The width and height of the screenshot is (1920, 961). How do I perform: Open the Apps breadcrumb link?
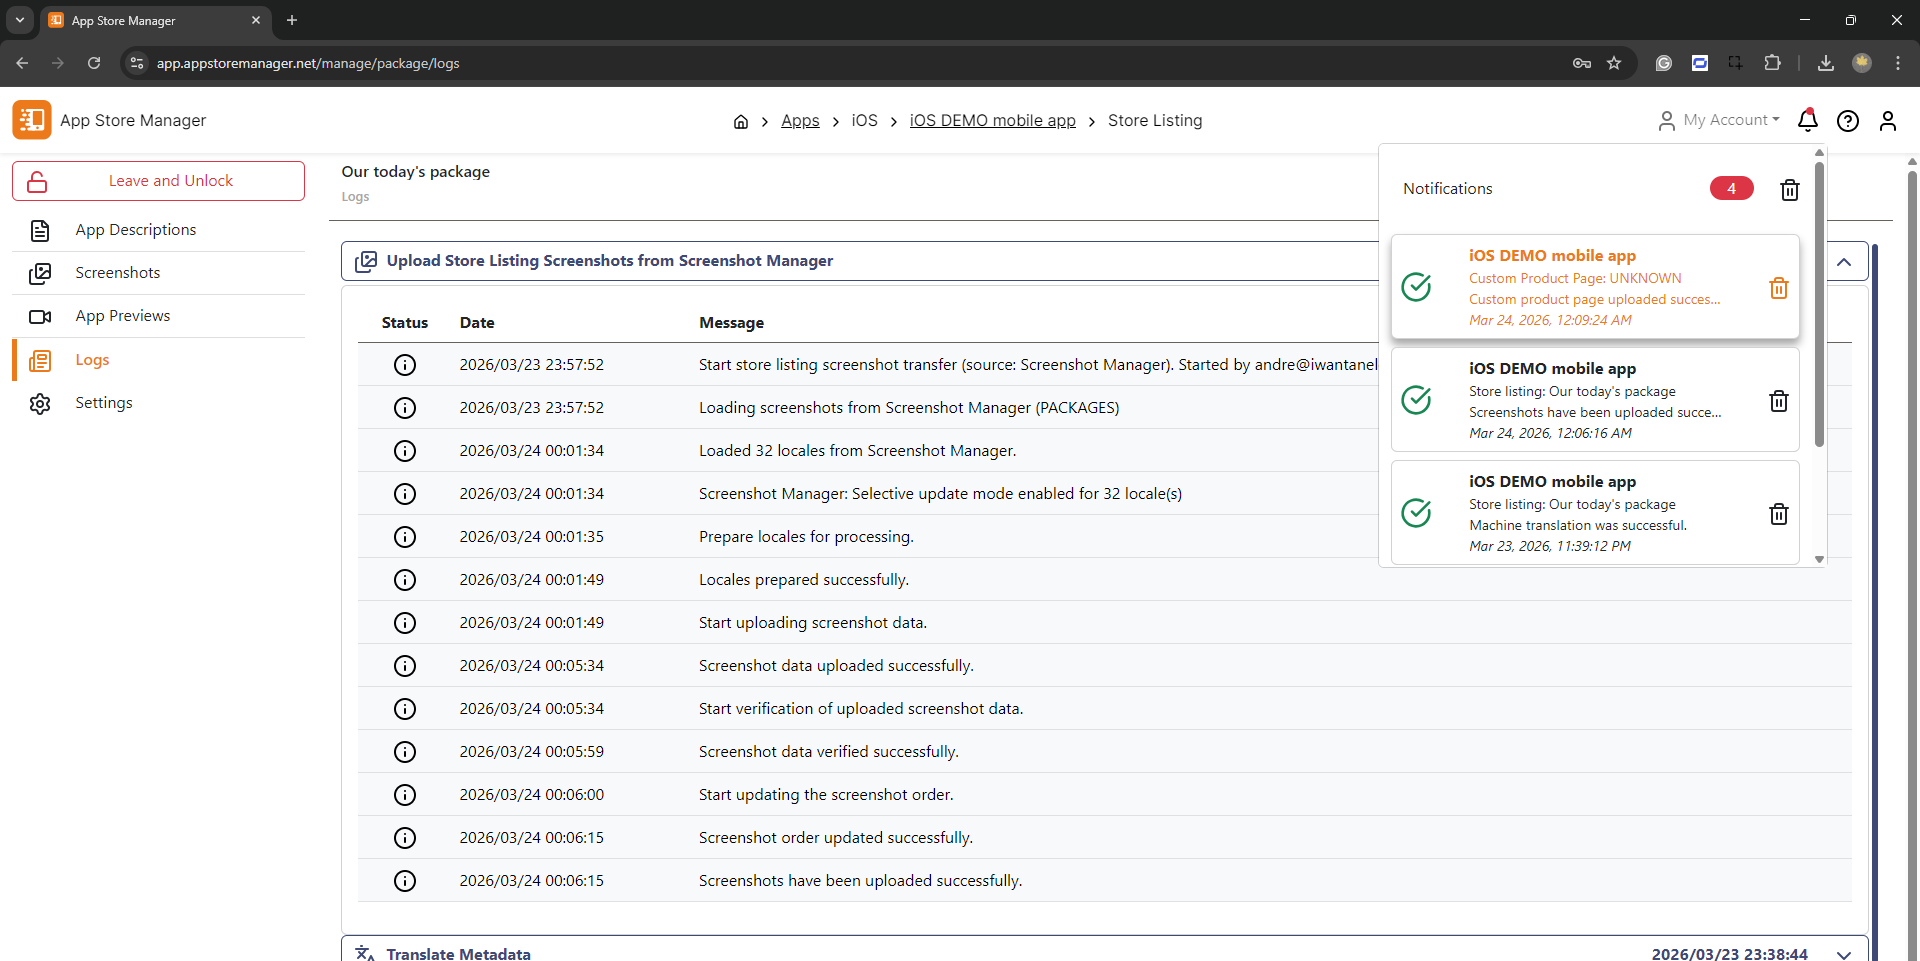coord(799,120)
